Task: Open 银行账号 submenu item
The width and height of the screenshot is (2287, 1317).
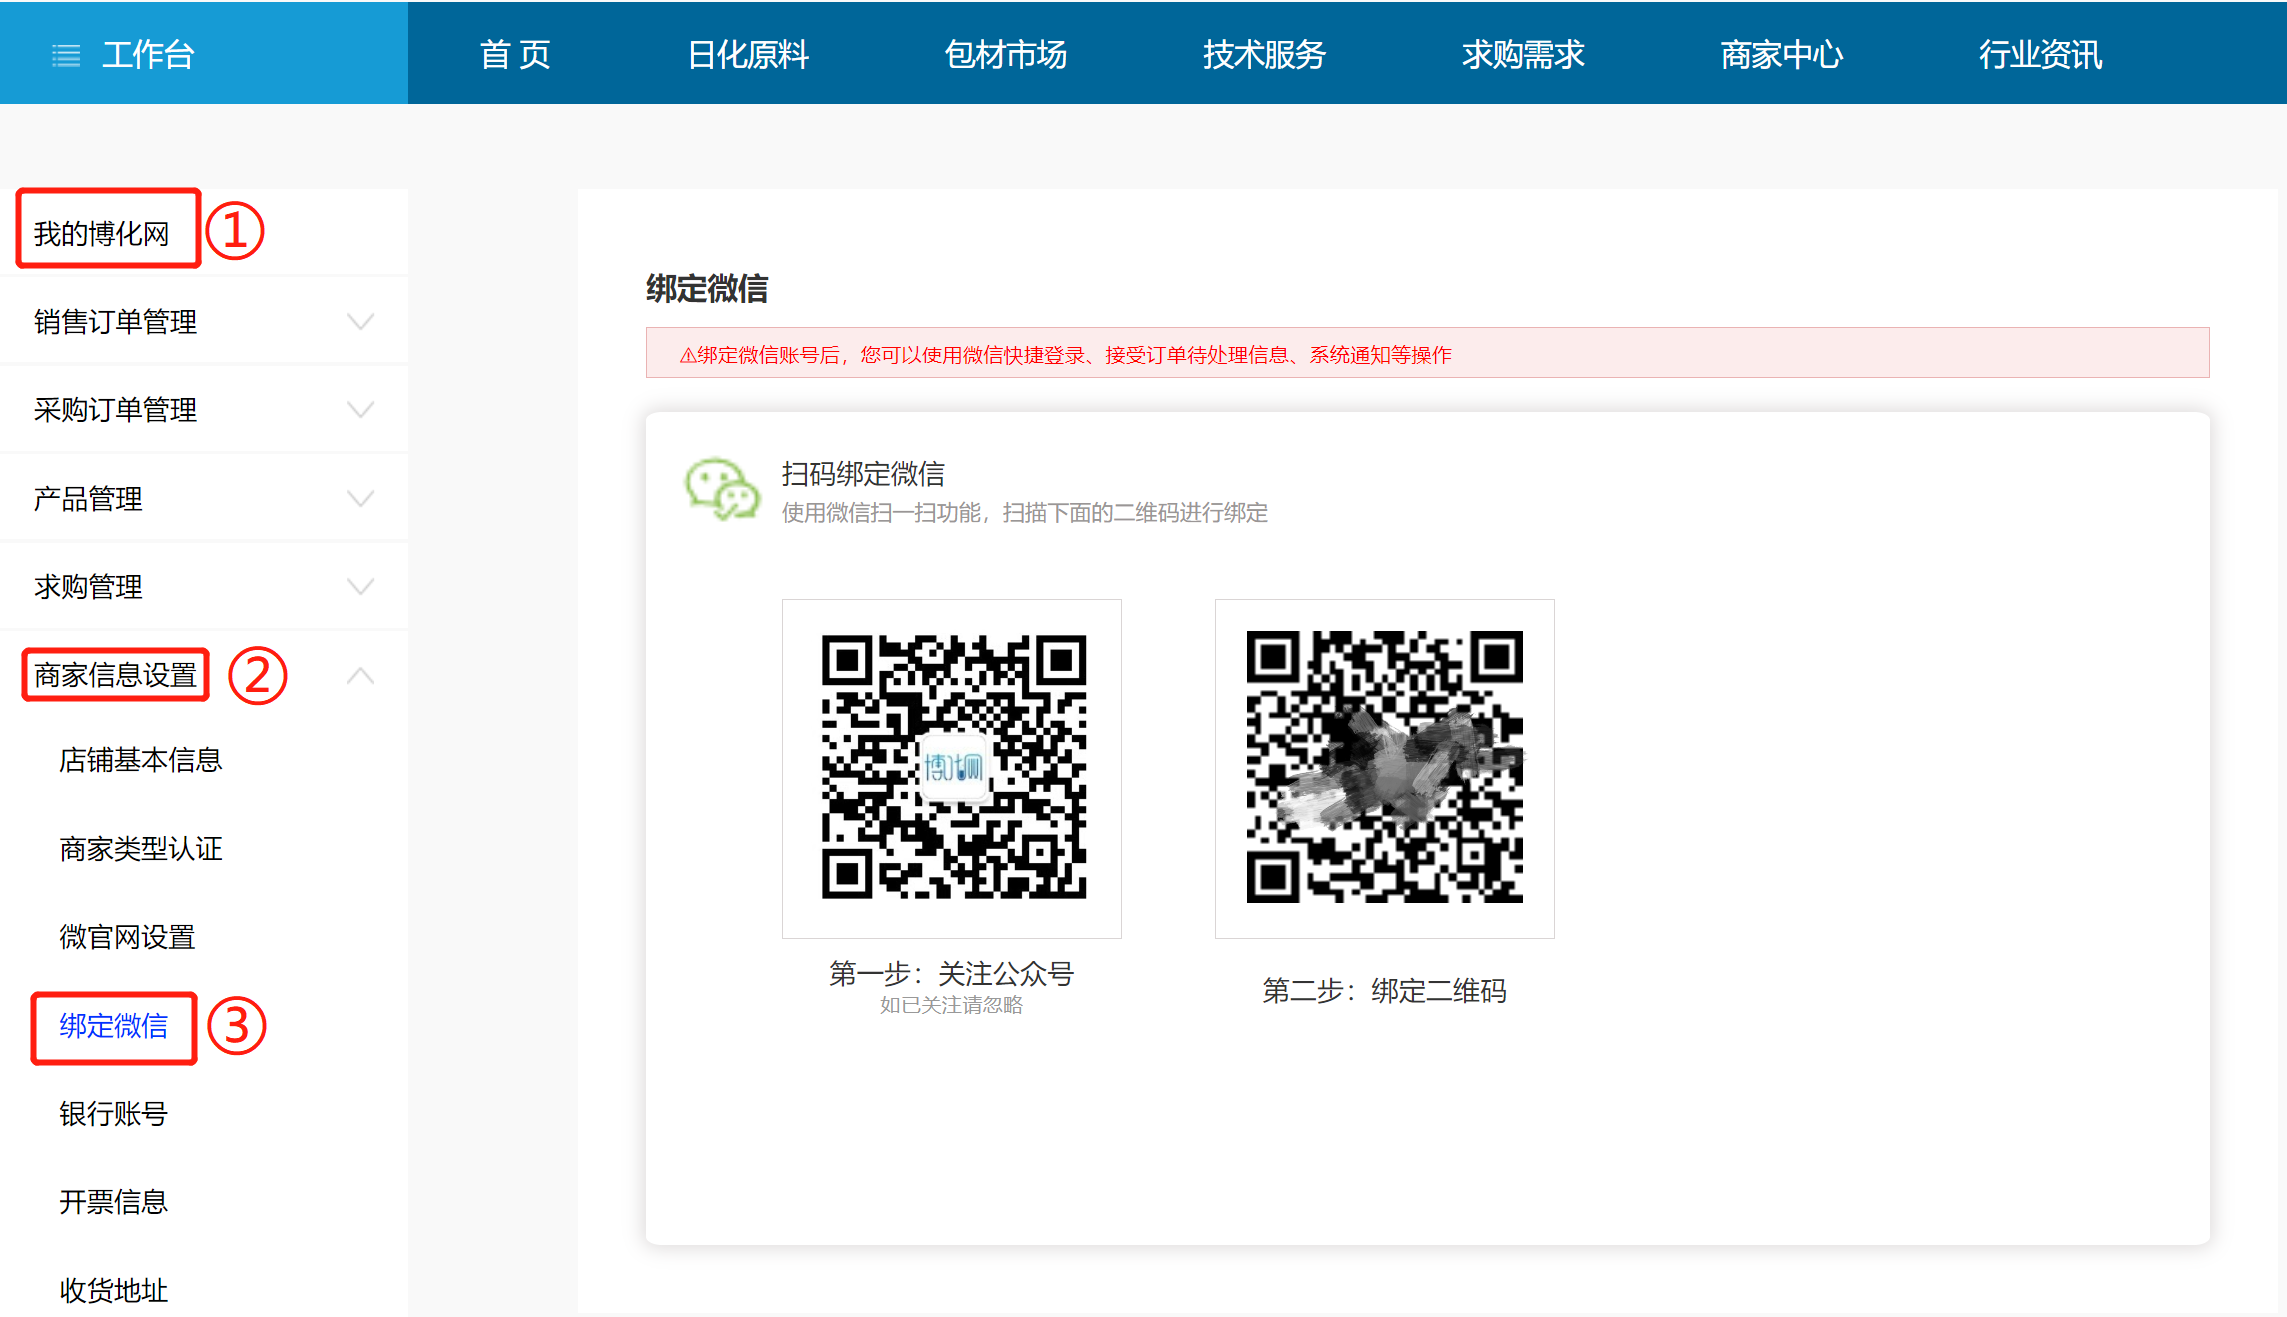Action: [113, 1113]
